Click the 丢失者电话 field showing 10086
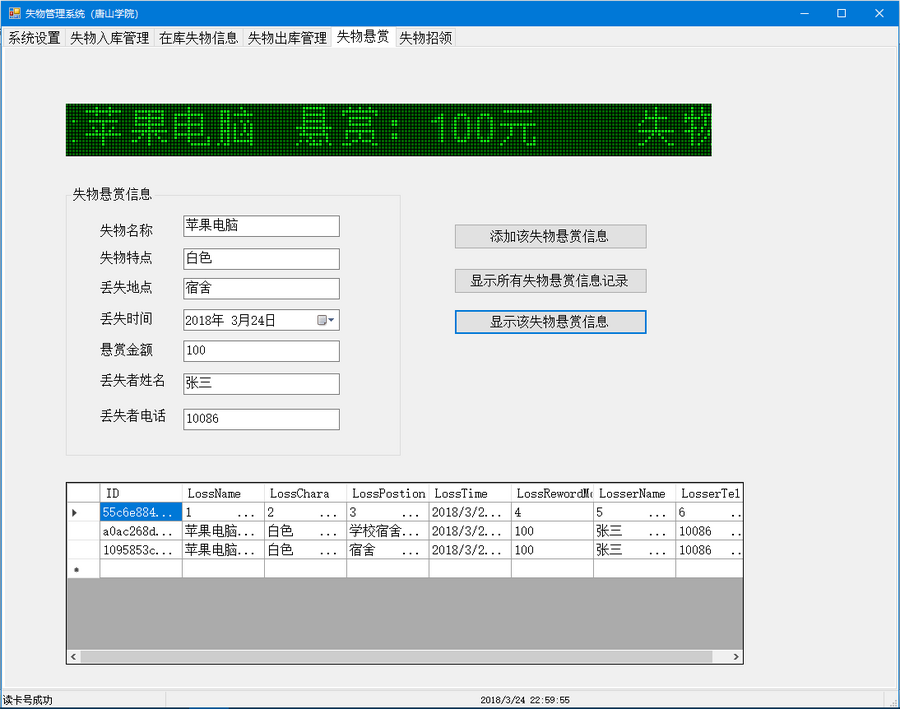 tap(260, 418)
